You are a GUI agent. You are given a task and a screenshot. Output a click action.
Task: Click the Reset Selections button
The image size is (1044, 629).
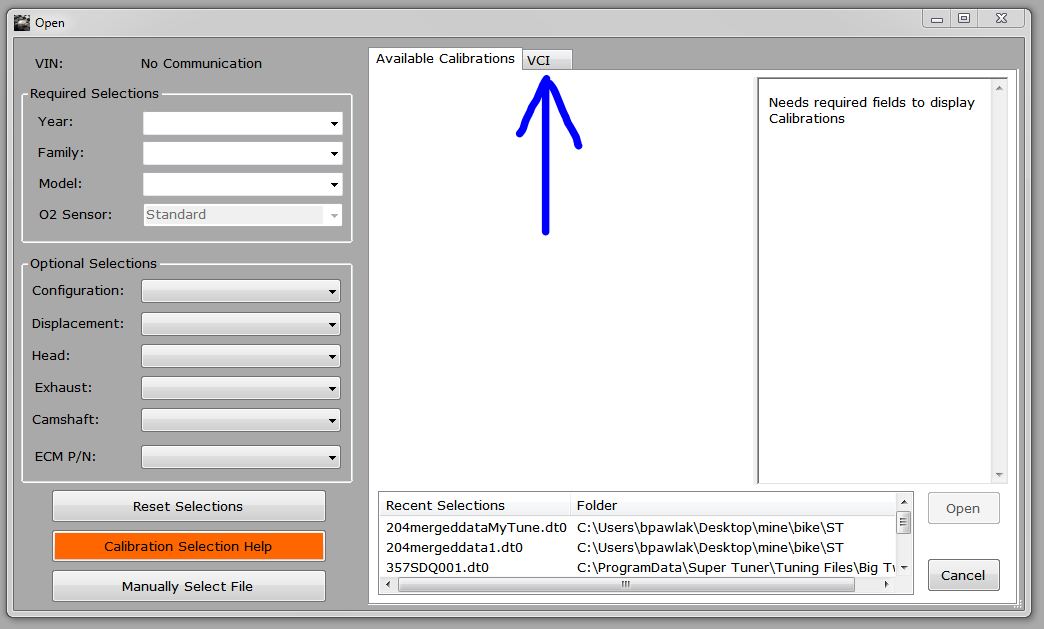188,506
